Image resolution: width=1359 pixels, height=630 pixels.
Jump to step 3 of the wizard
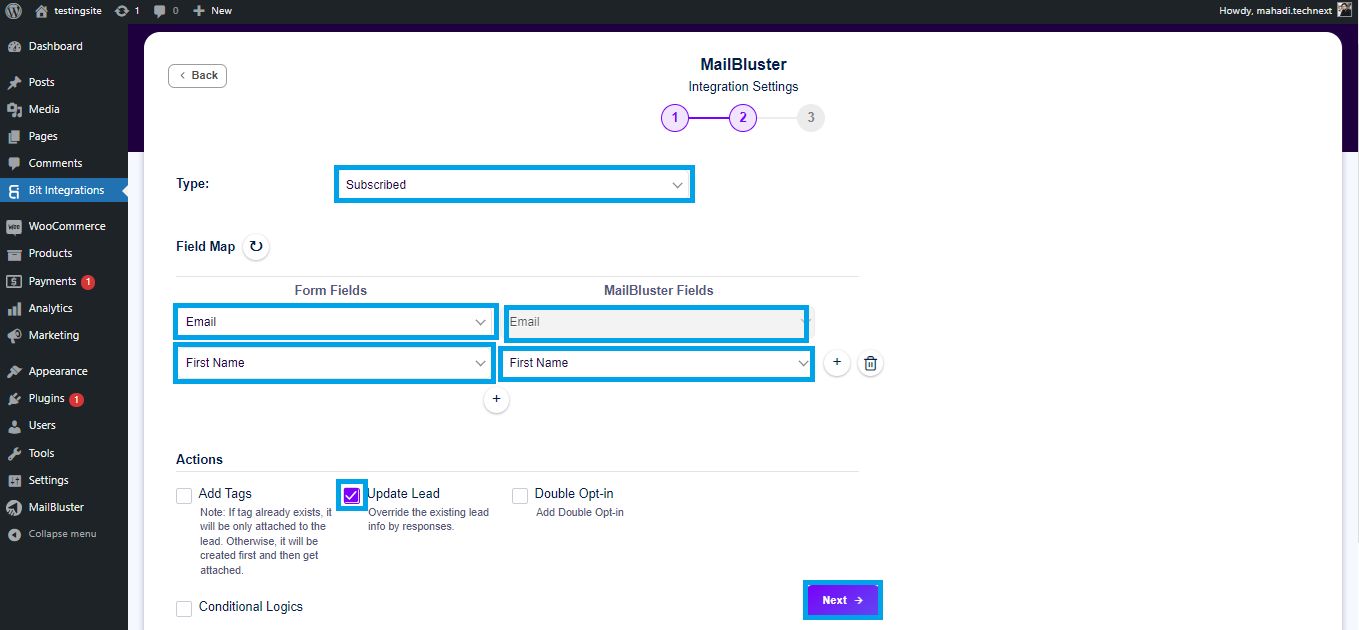pyautogui.click(x=811, y=118)
